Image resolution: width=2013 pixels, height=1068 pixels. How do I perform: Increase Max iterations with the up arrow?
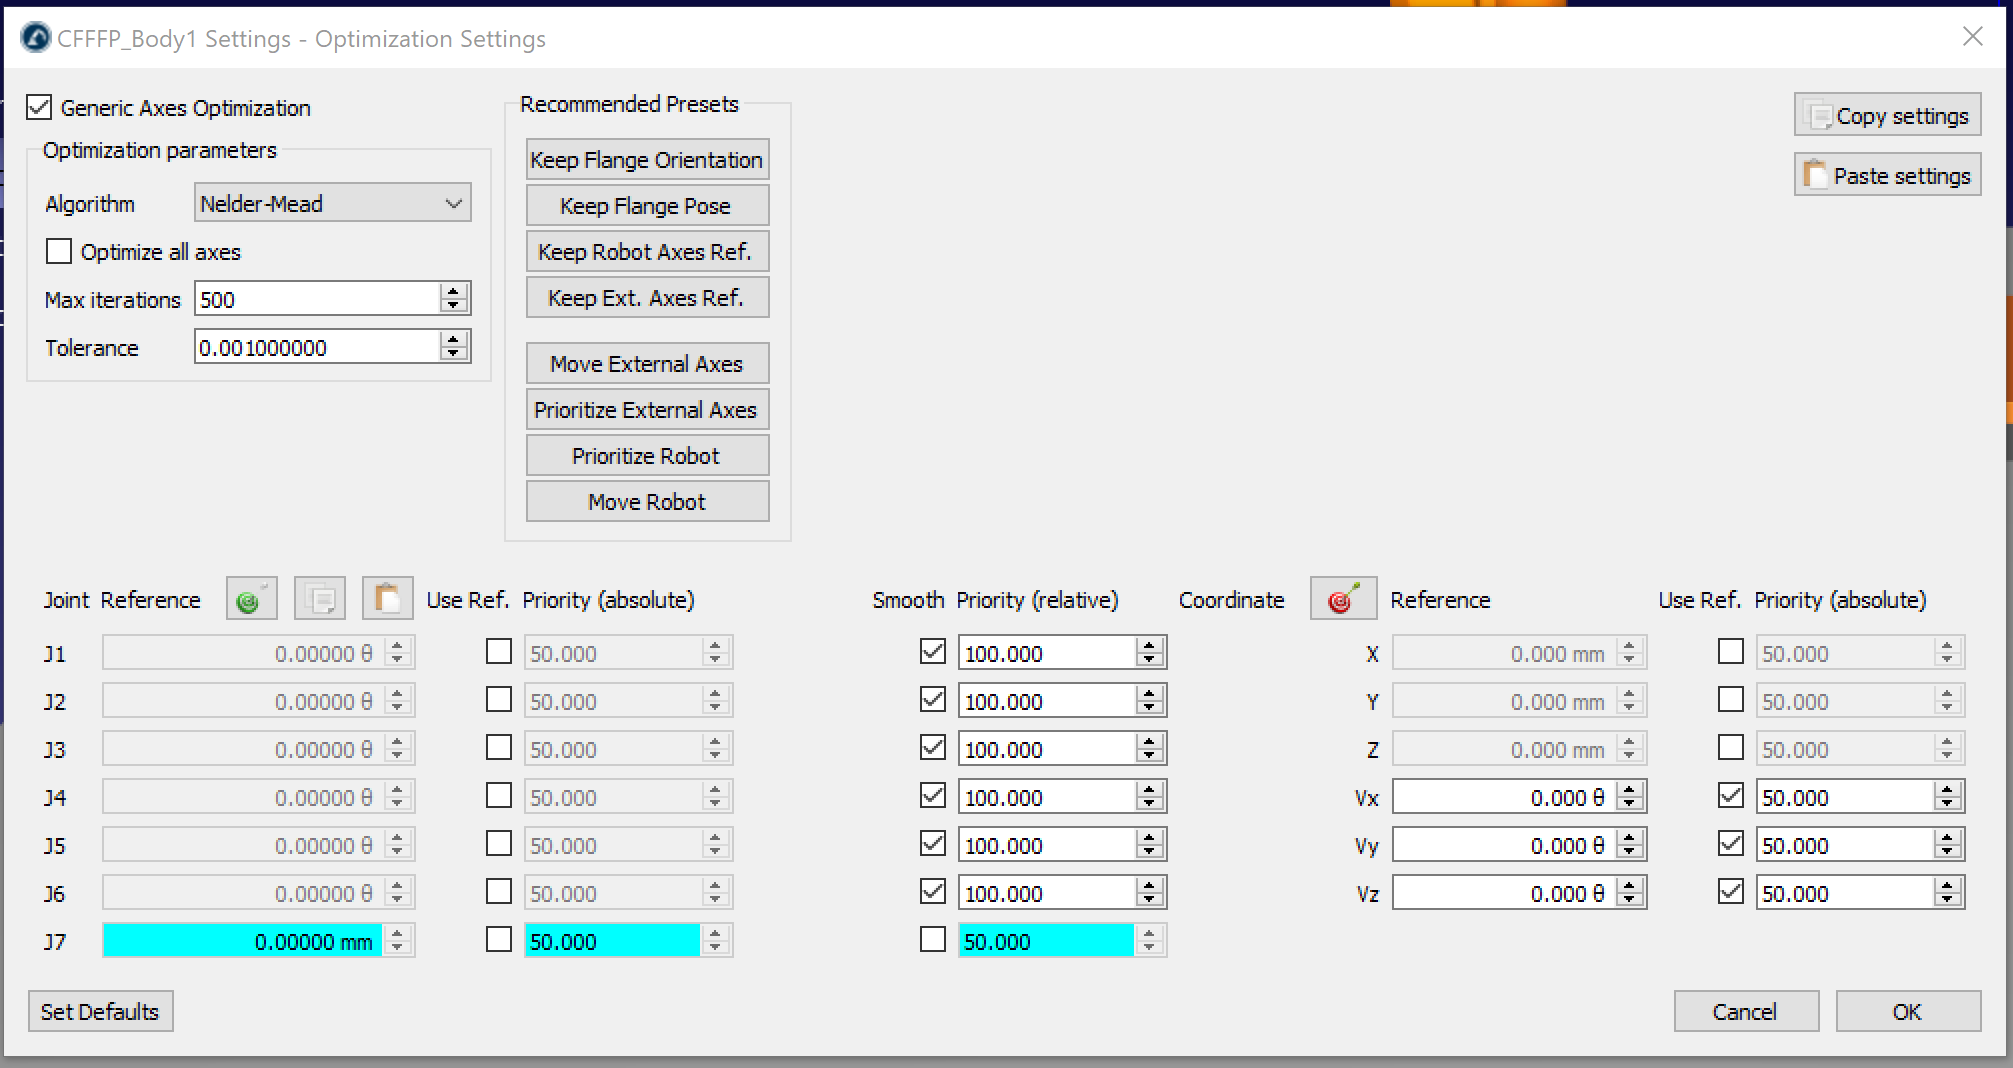tap(454, 291)
